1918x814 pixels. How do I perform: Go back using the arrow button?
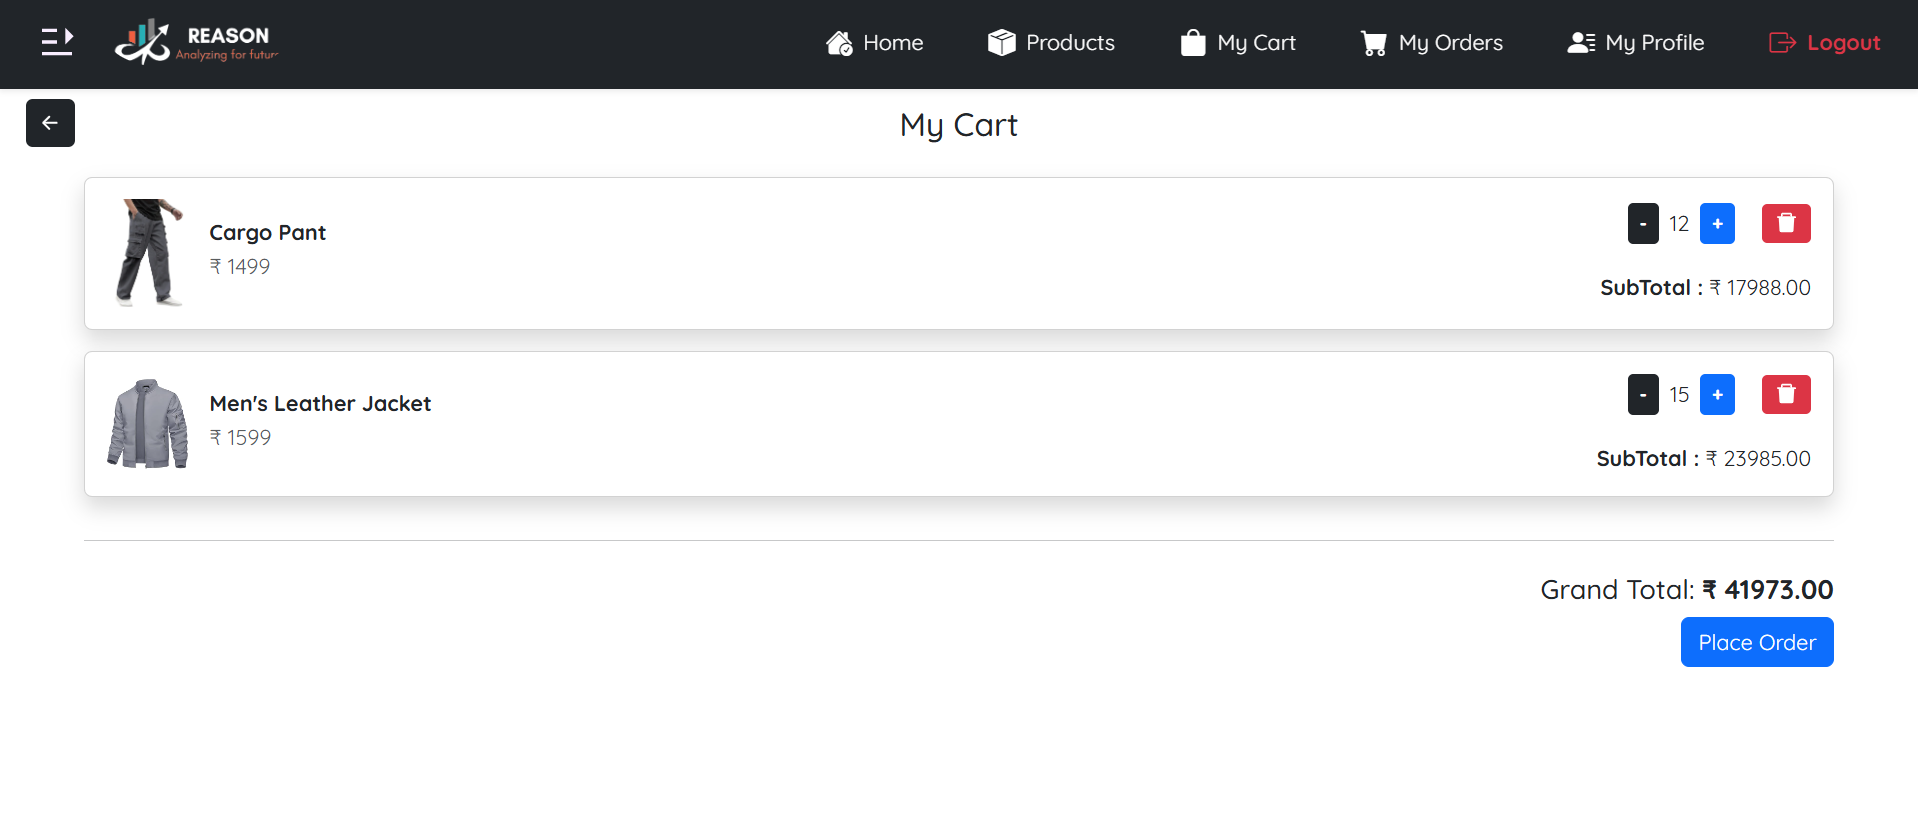[x=50, y=123]
